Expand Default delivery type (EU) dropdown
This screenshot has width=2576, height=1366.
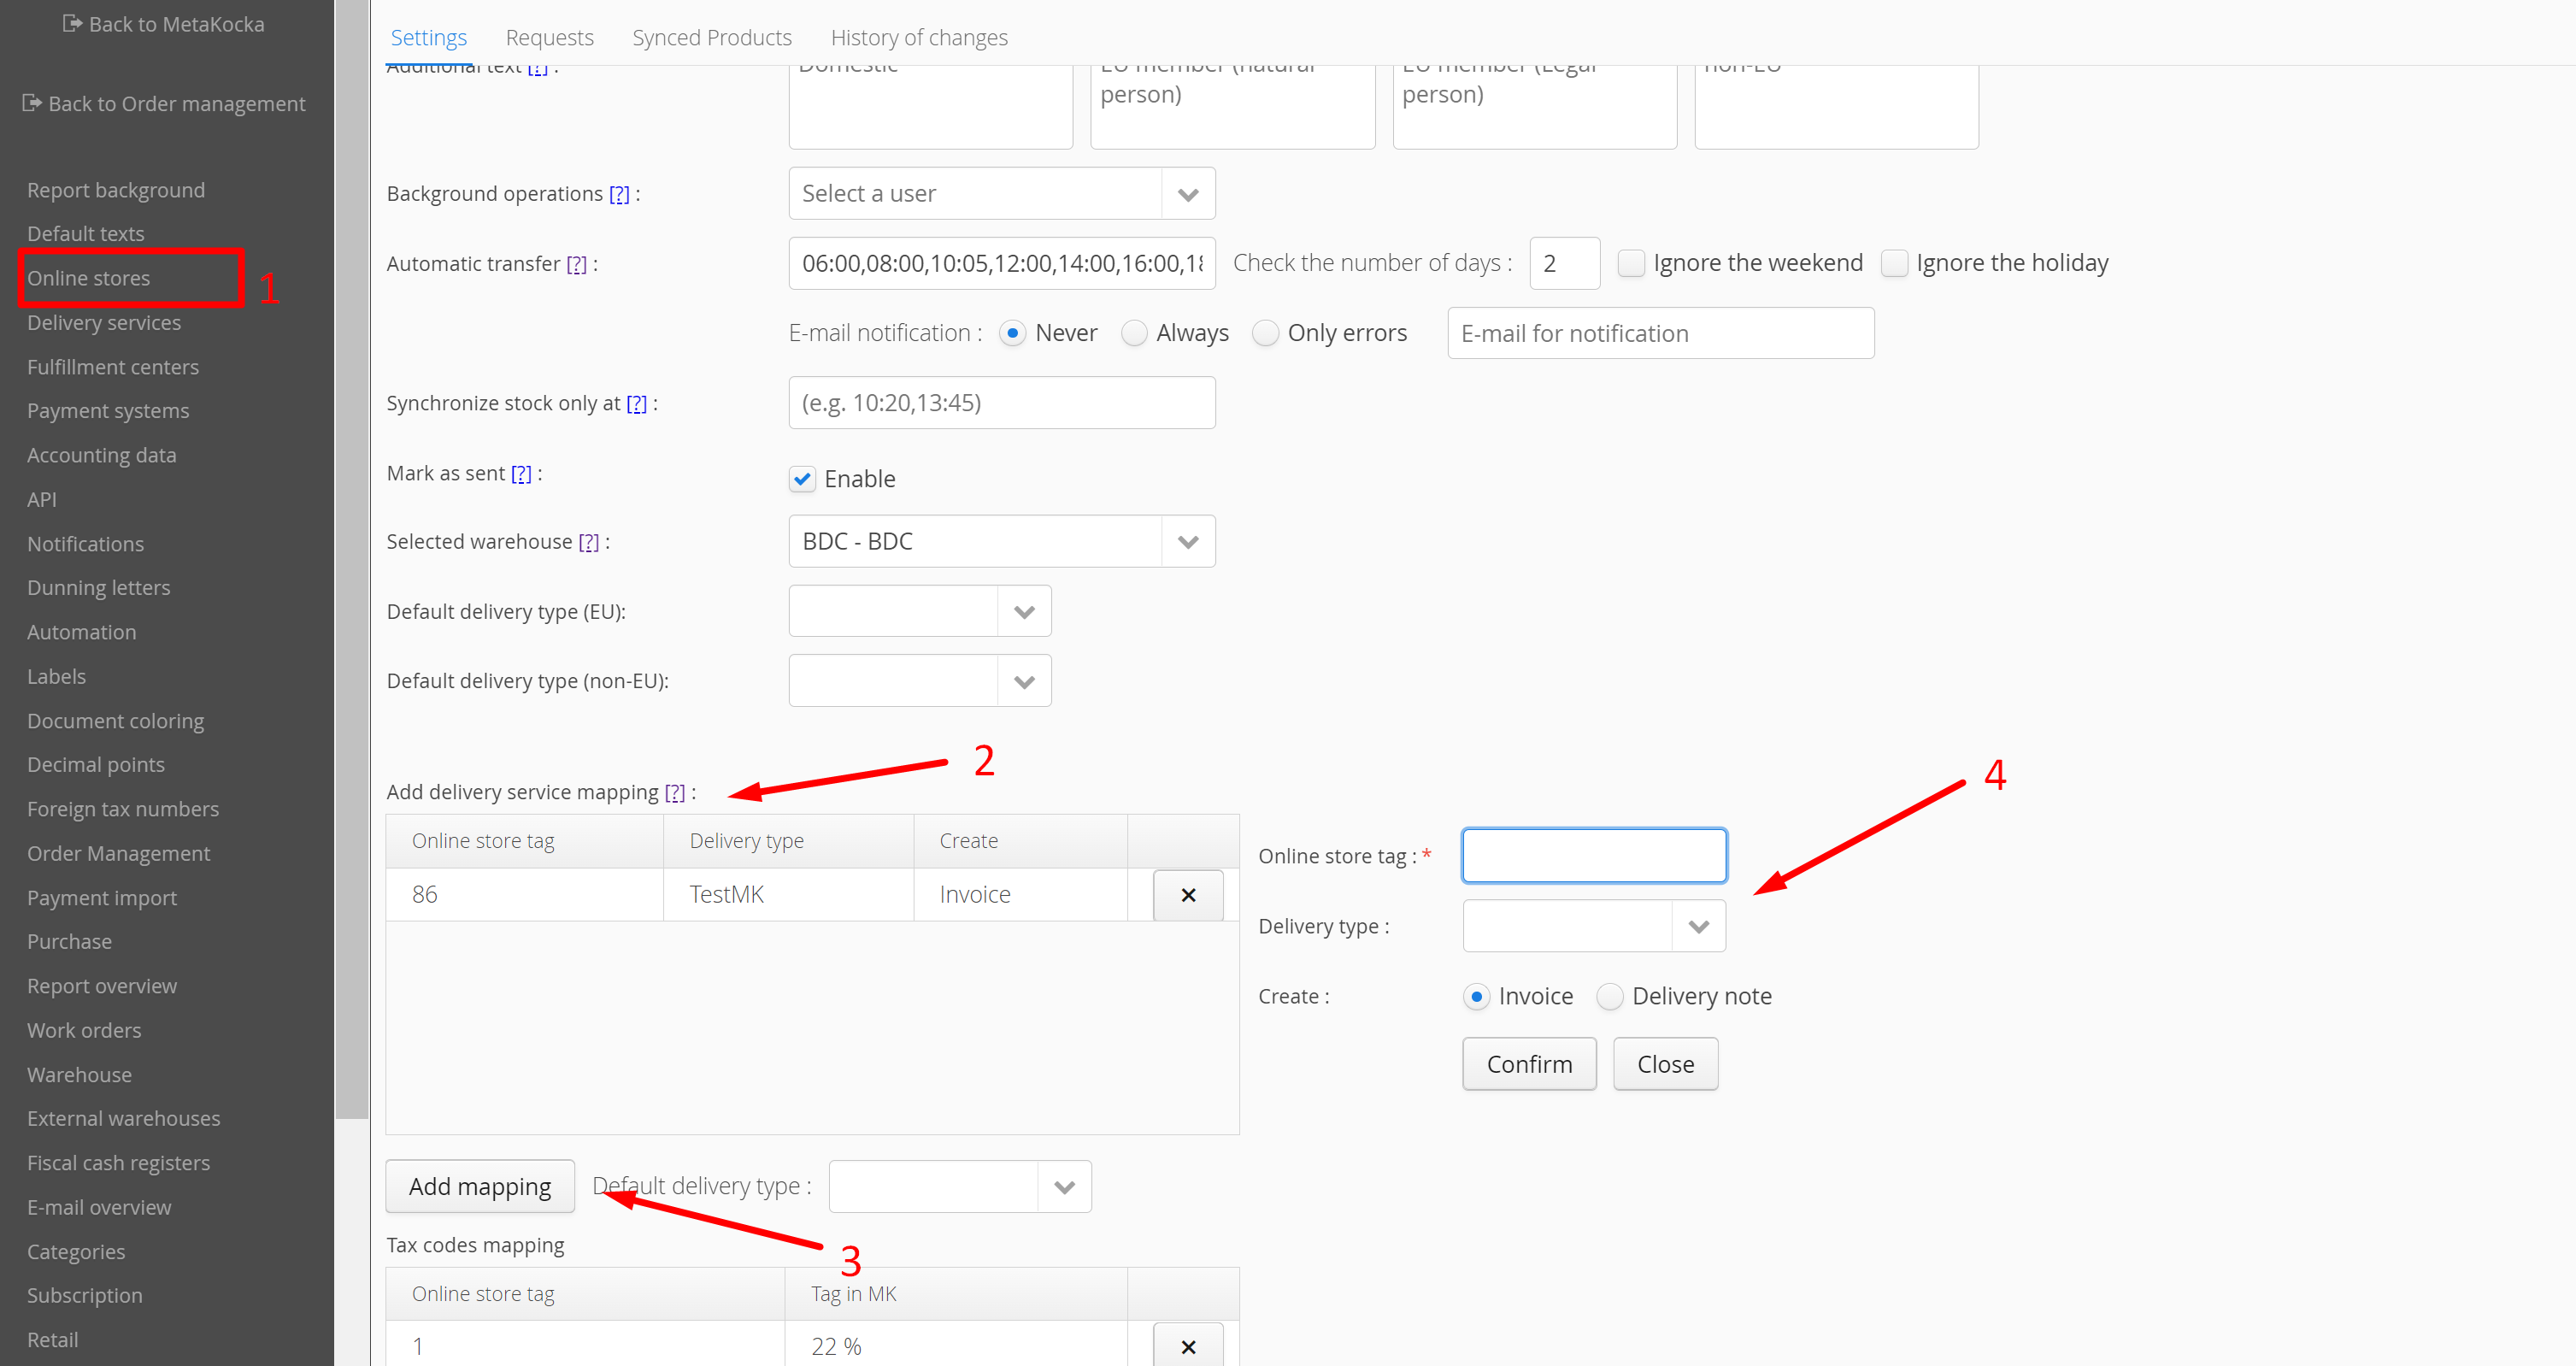click(1023, 612)
